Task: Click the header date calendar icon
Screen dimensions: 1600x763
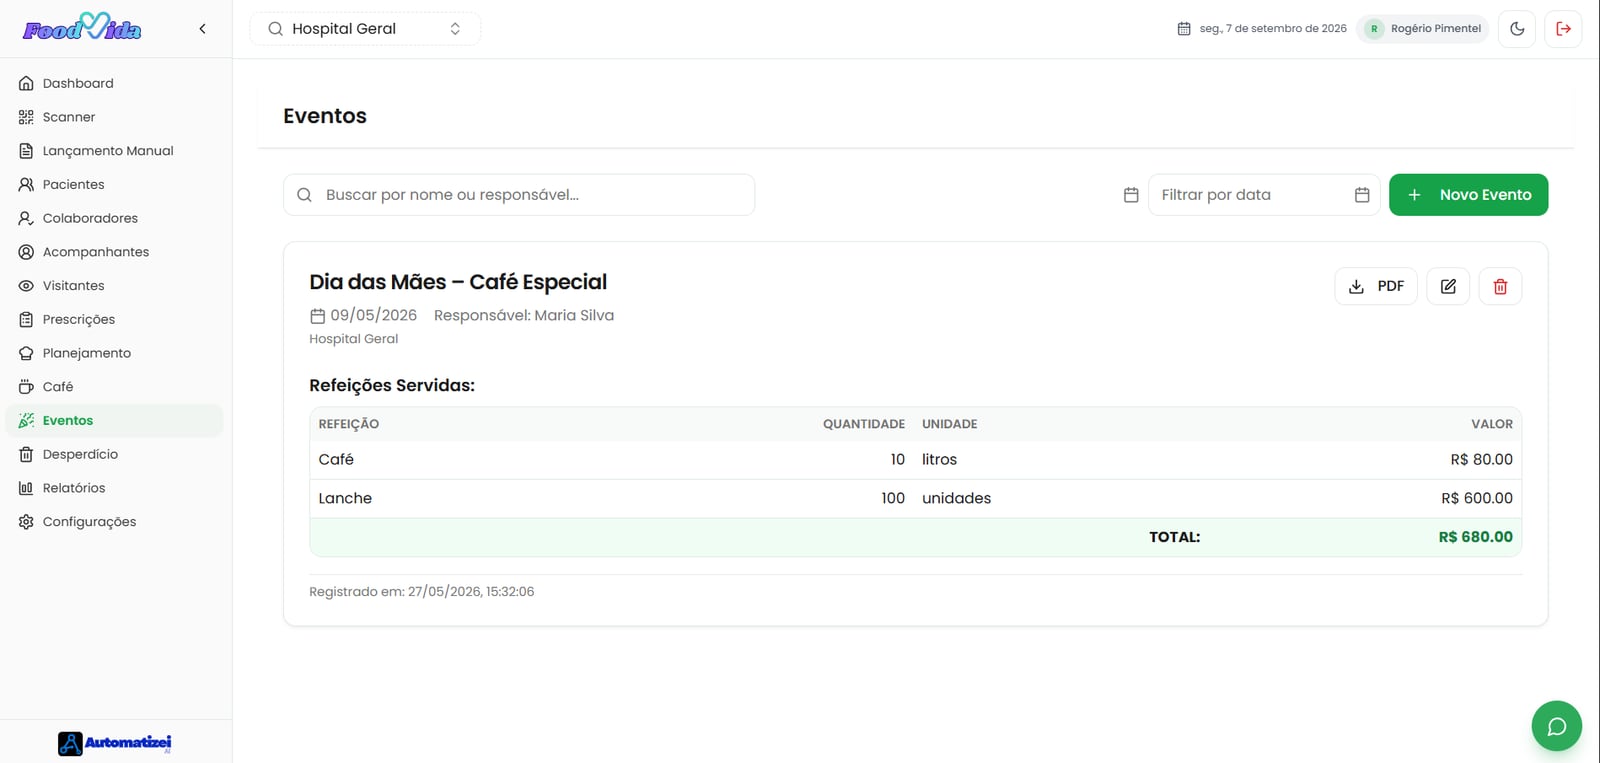Action: point(1184,29)
